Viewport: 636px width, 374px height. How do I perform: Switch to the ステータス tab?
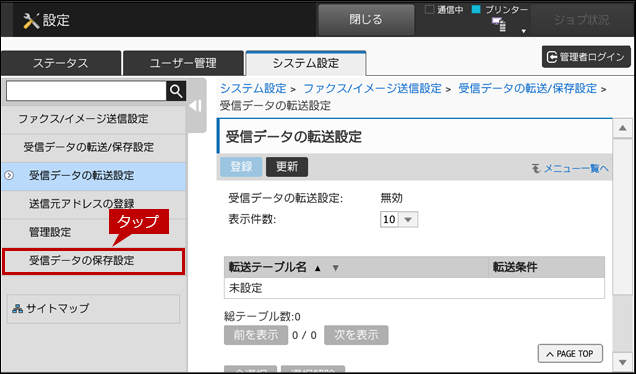61,63
